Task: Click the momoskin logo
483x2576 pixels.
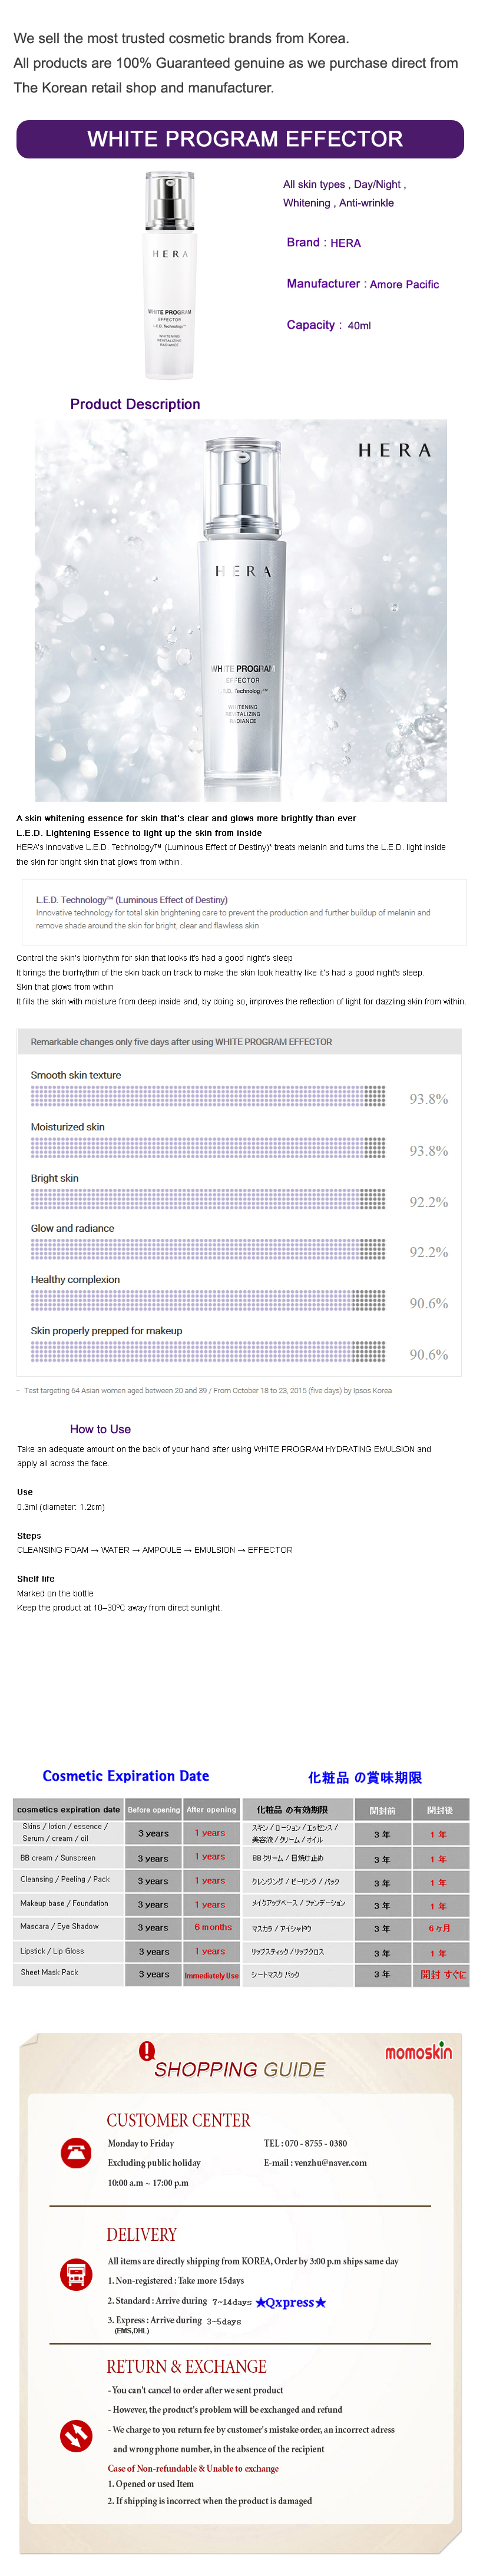Action: pos(418,2052)
